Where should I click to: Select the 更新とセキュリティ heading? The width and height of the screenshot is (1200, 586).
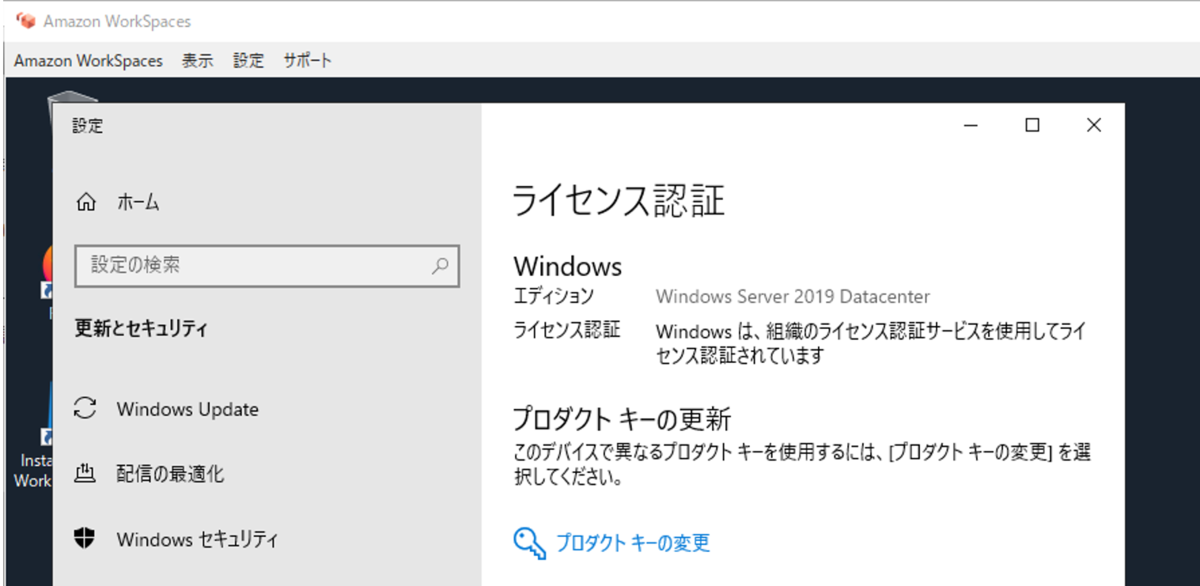pyautogui.click(x=141, y=328)
